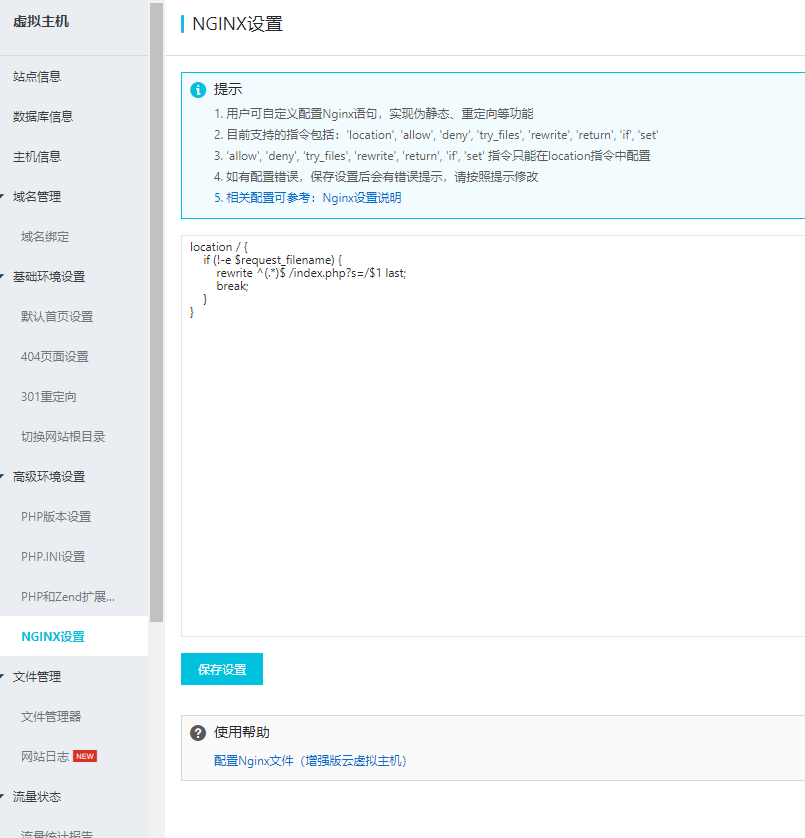The image size is (805, 838).
Task: Click tip line 3 about location指令中配置
Action: pos(432,156)
